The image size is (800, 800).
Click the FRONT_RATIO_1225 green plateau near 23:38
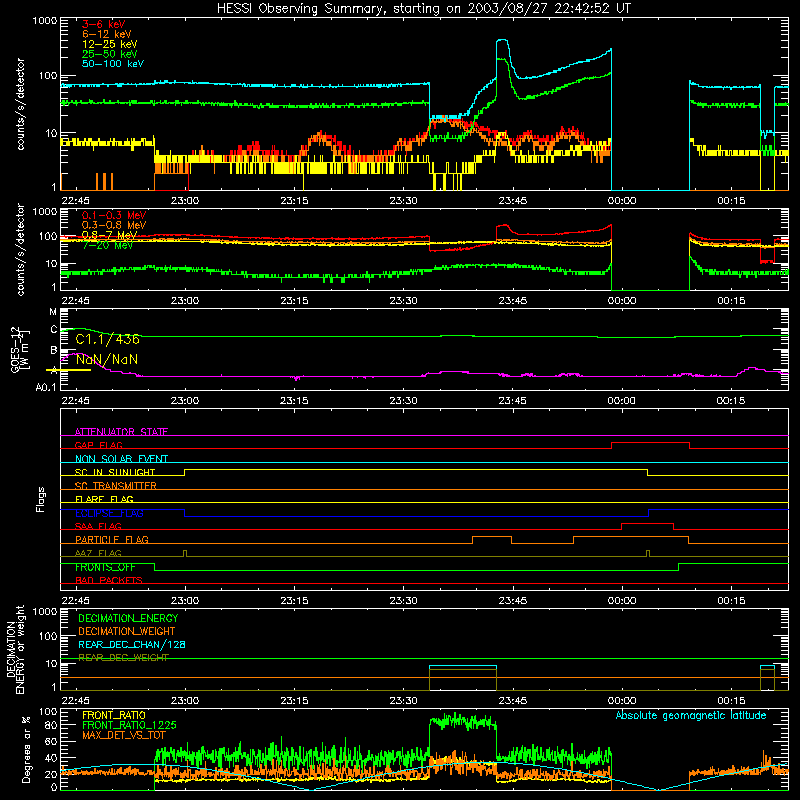pyautogui.click(x=463, y=722)
